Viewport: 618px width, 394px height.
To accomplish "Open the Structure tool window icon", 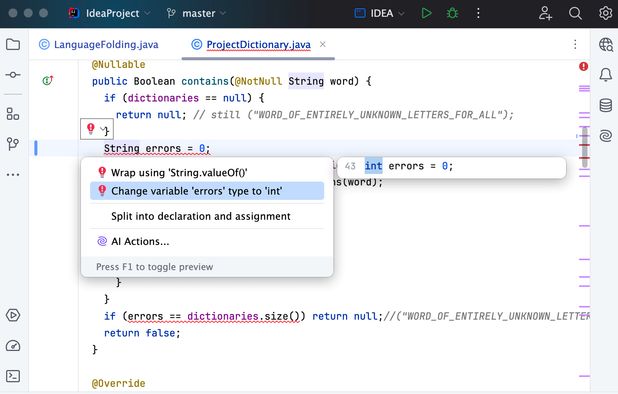I will [x=13, y=114].
